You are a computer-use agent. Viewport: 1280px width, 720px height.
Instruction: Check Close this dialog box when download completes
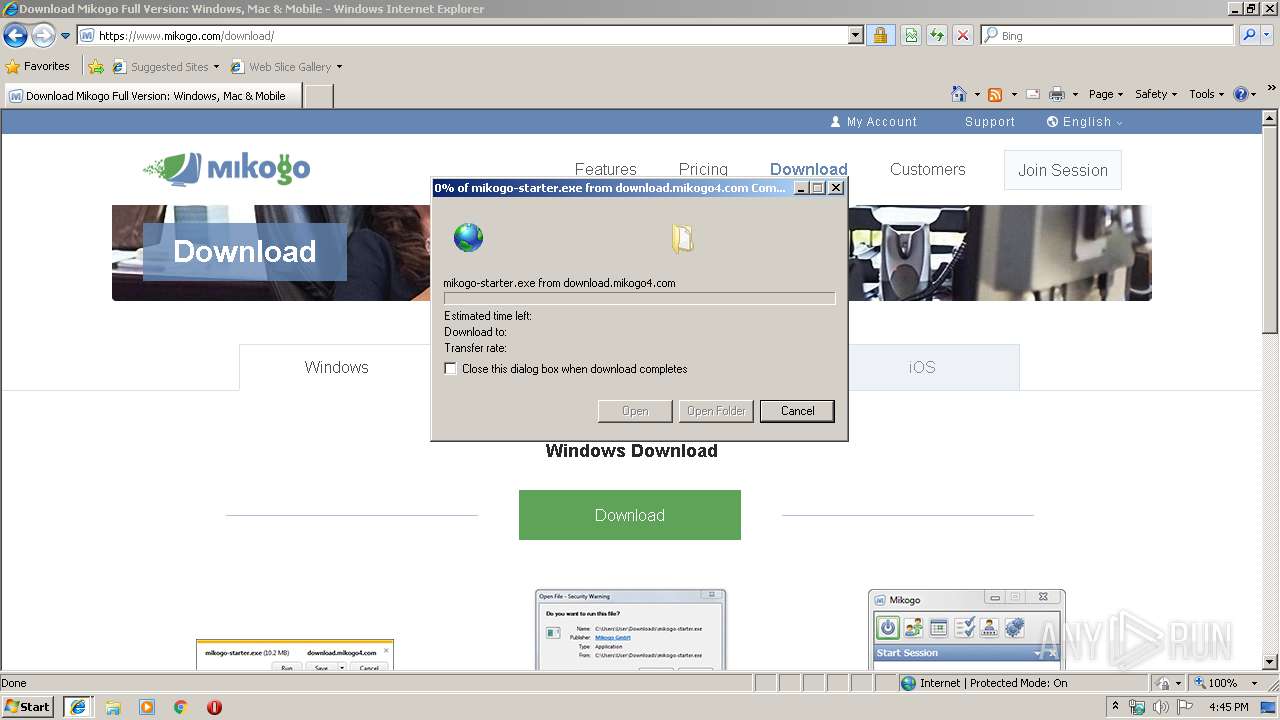point(451,369)
